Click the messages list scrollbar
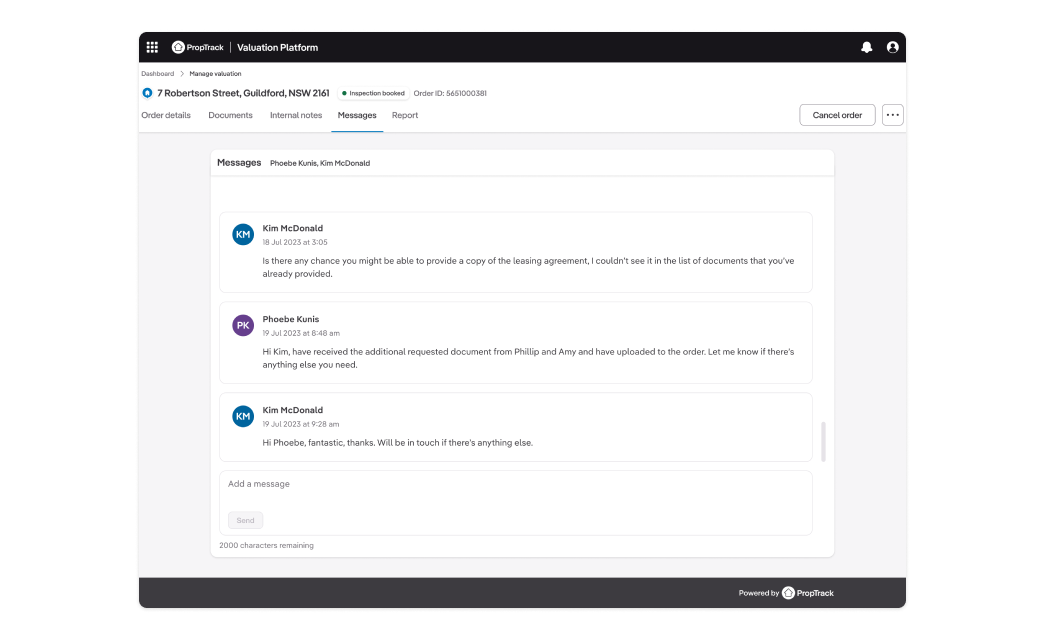The height and width of the screenshot is (640, 1046). pos(823,441)
